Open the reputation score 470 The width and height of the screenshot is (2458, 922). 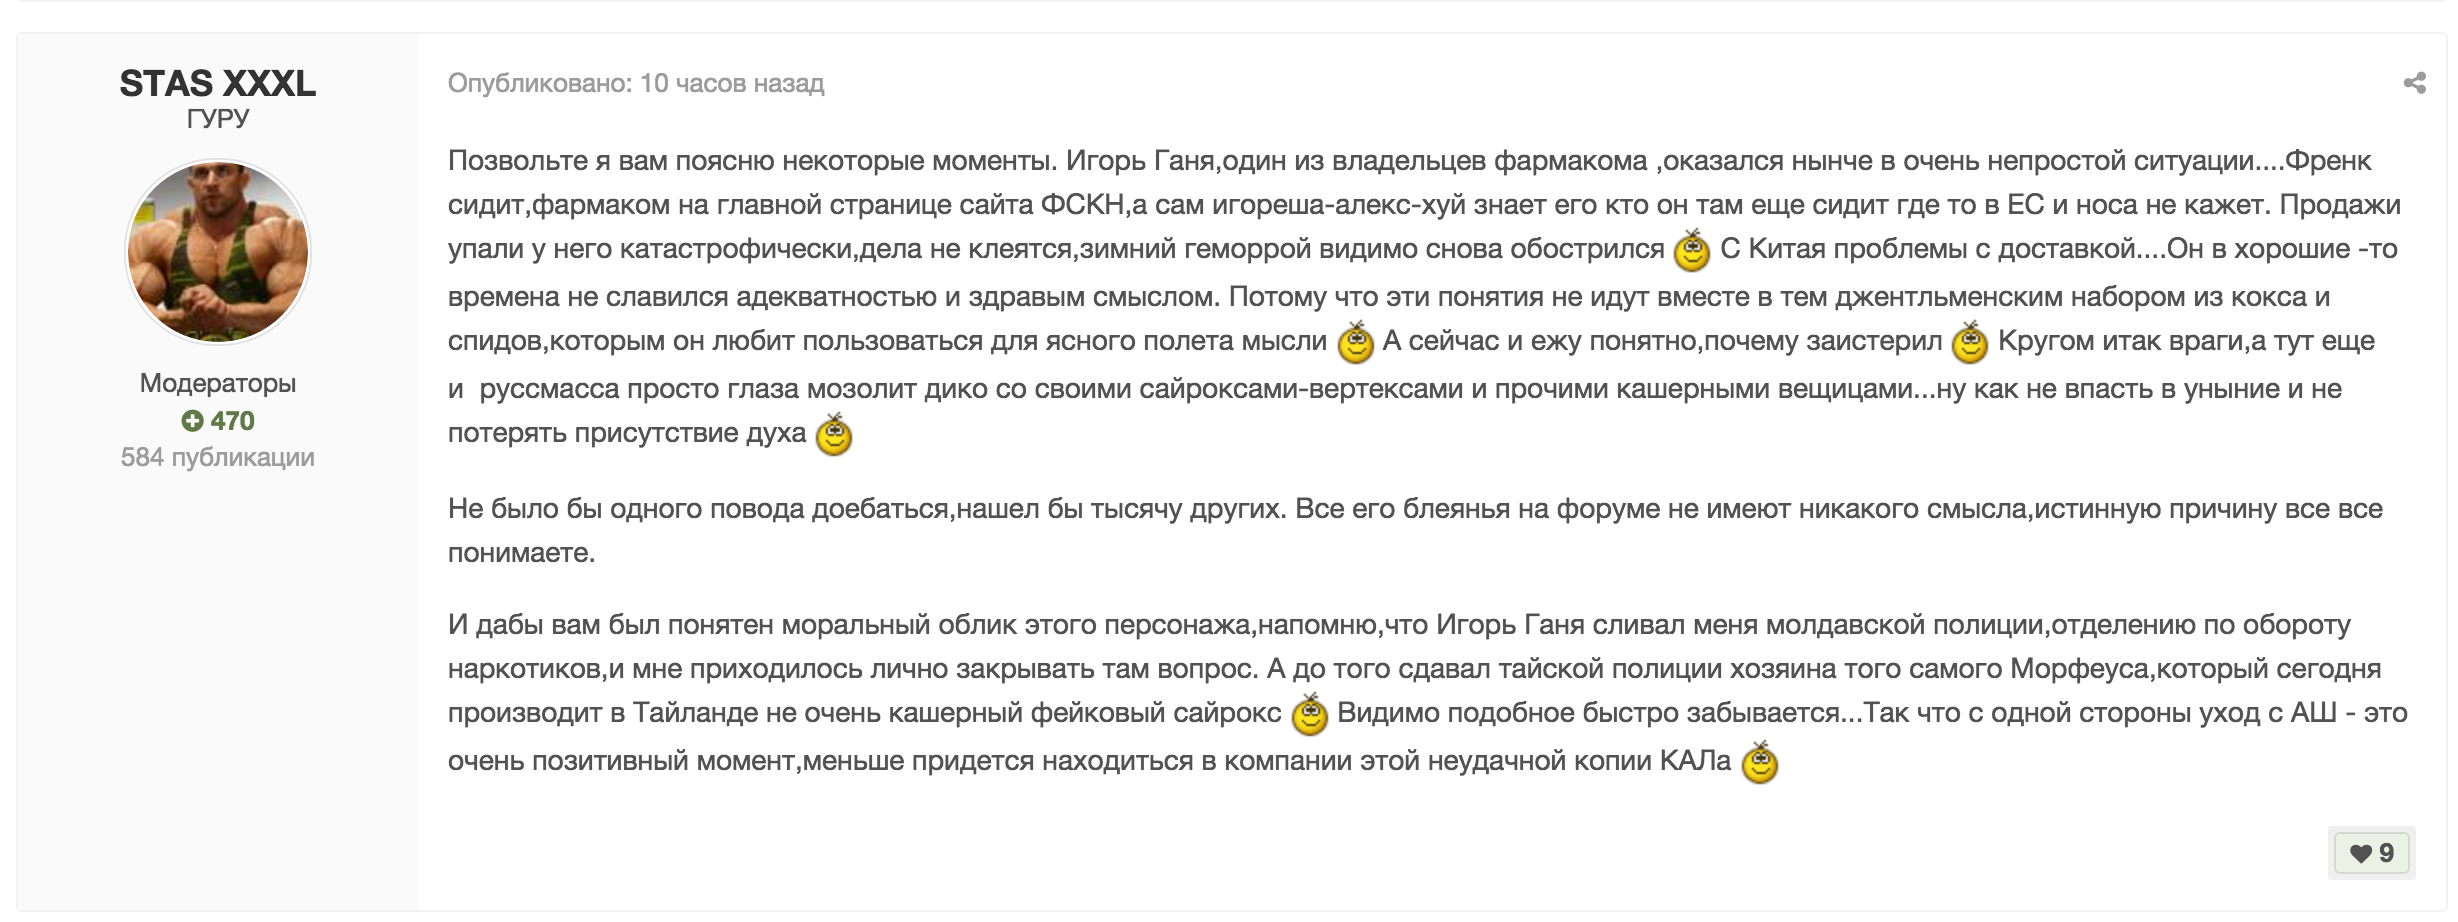coord(232,421)
